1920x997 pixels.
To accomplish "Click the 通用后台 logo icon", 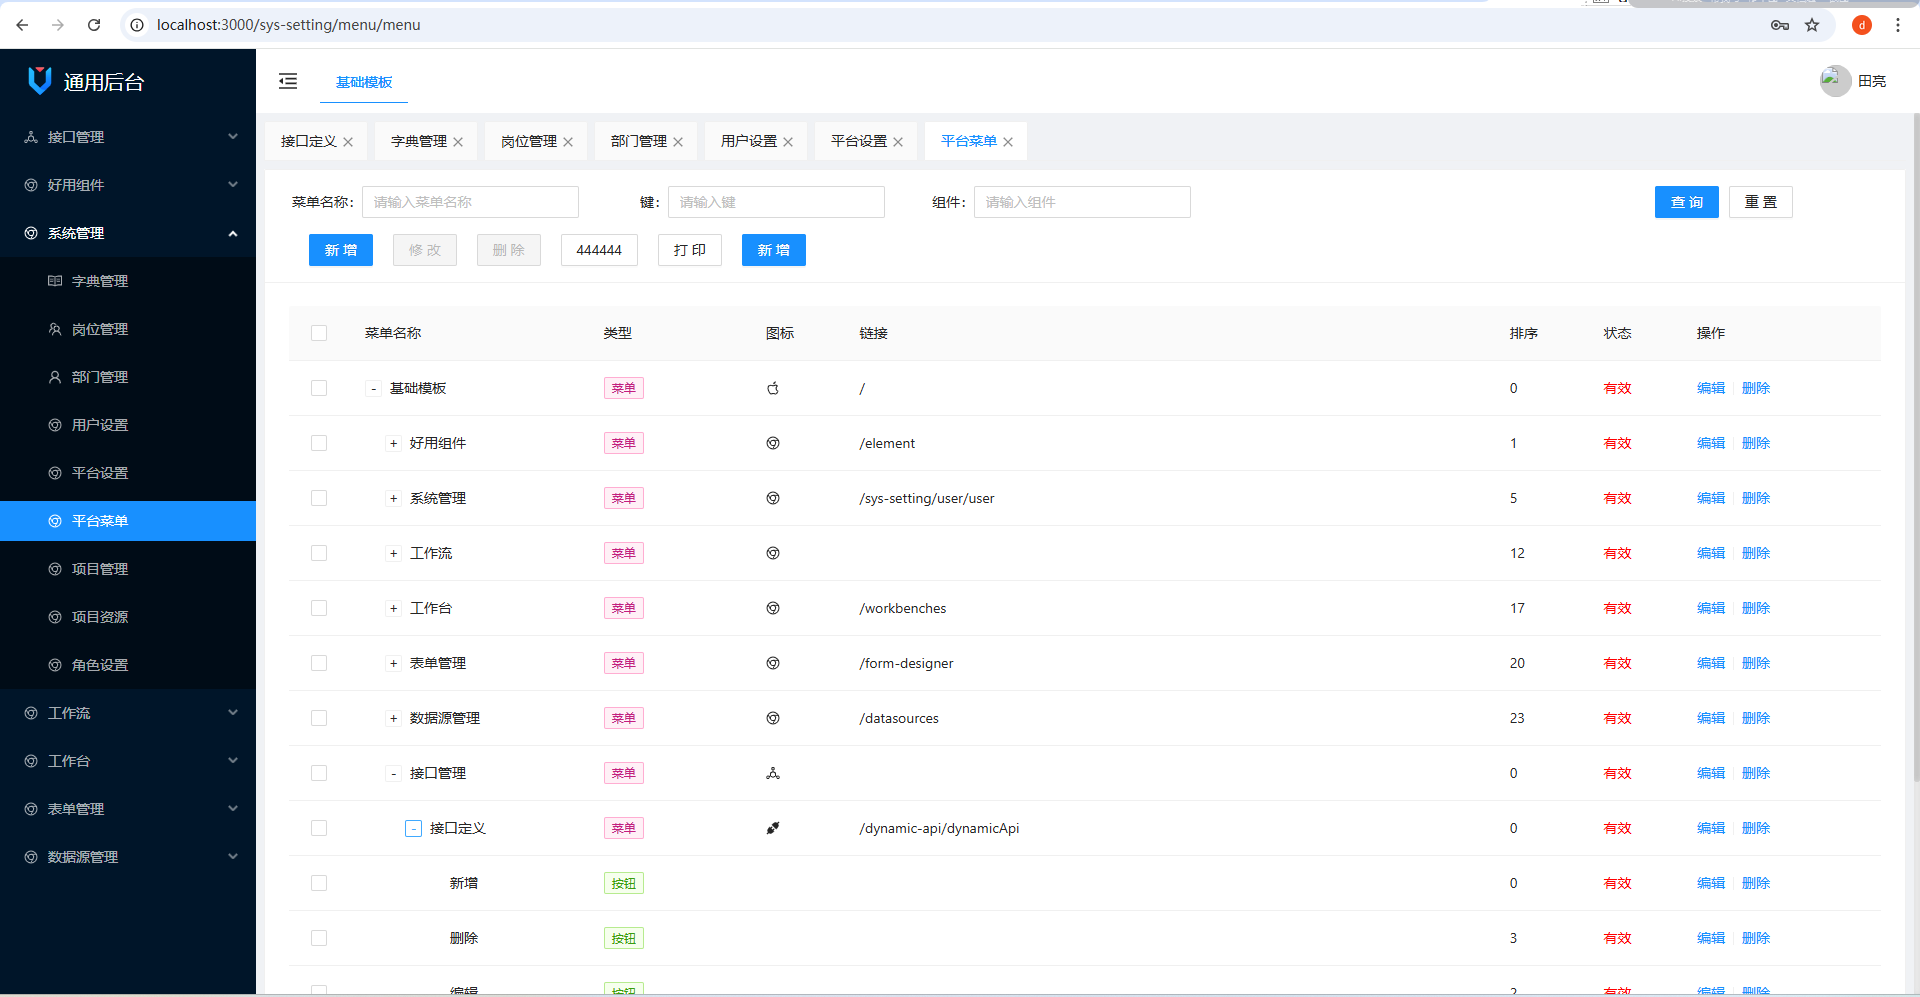I will 37,81.
